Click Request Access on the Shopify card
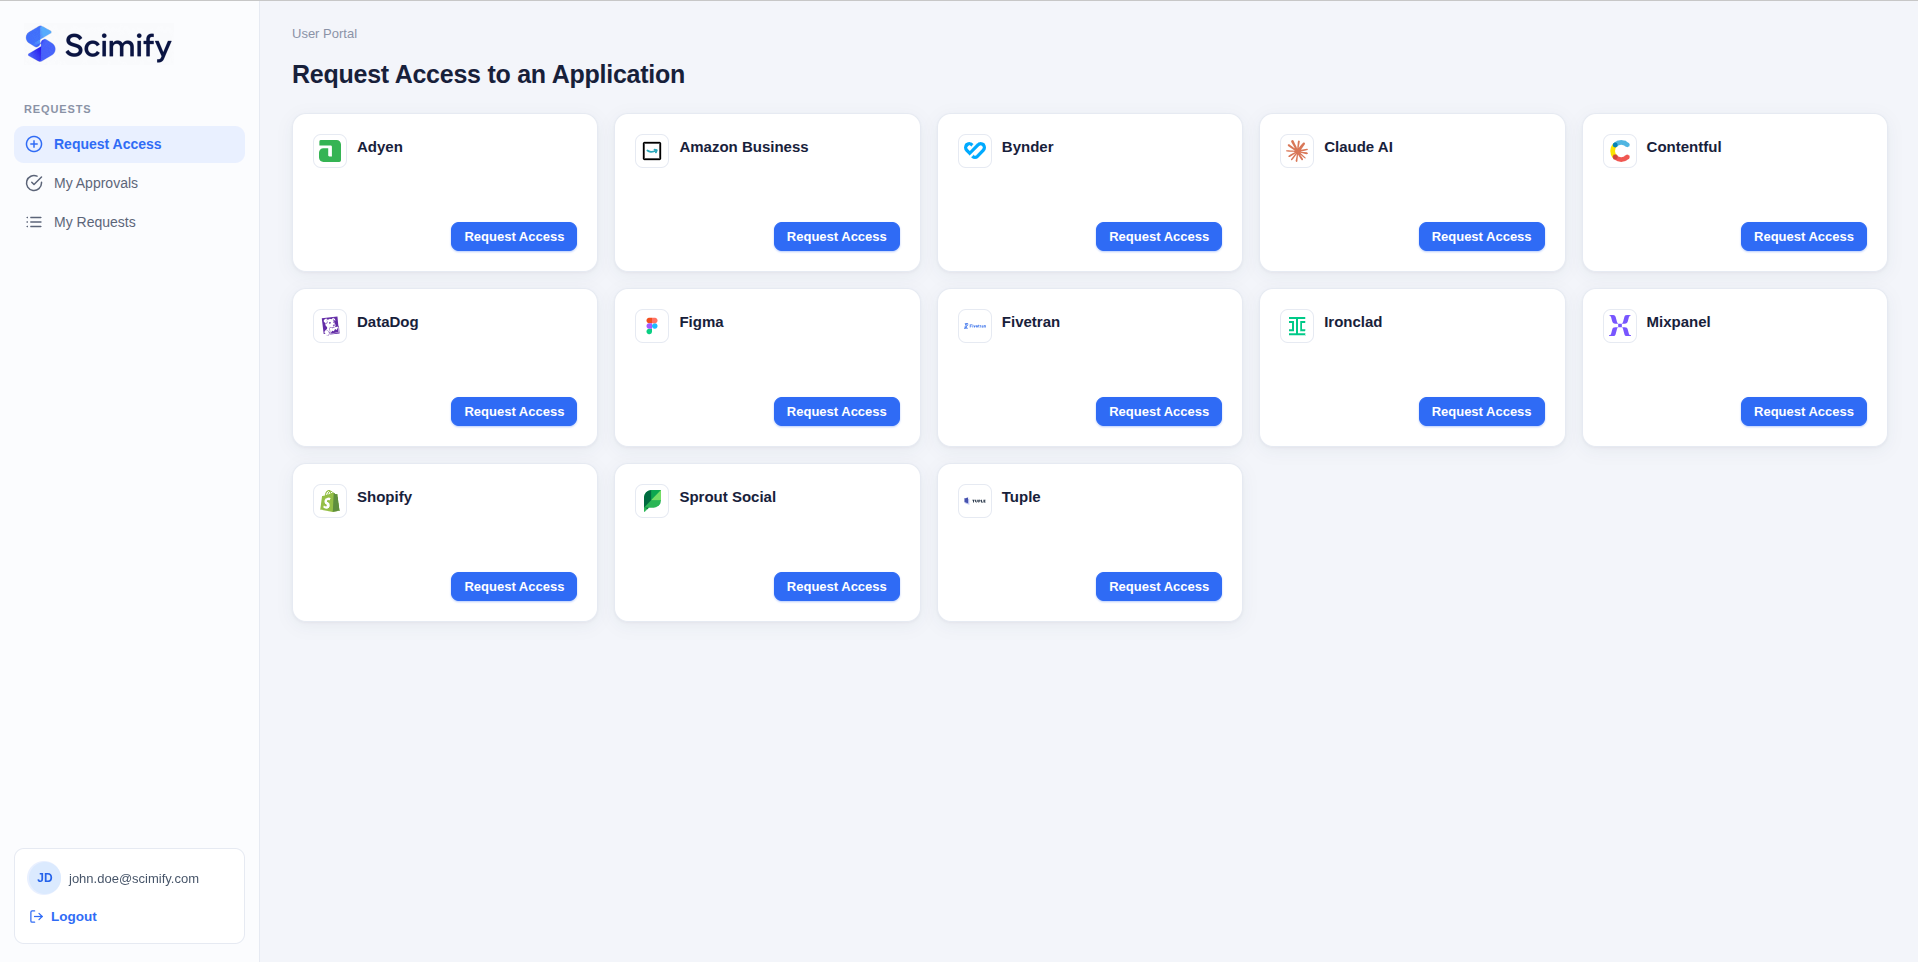The height and width of the screenshot is (962, 1918). point(514,587)
